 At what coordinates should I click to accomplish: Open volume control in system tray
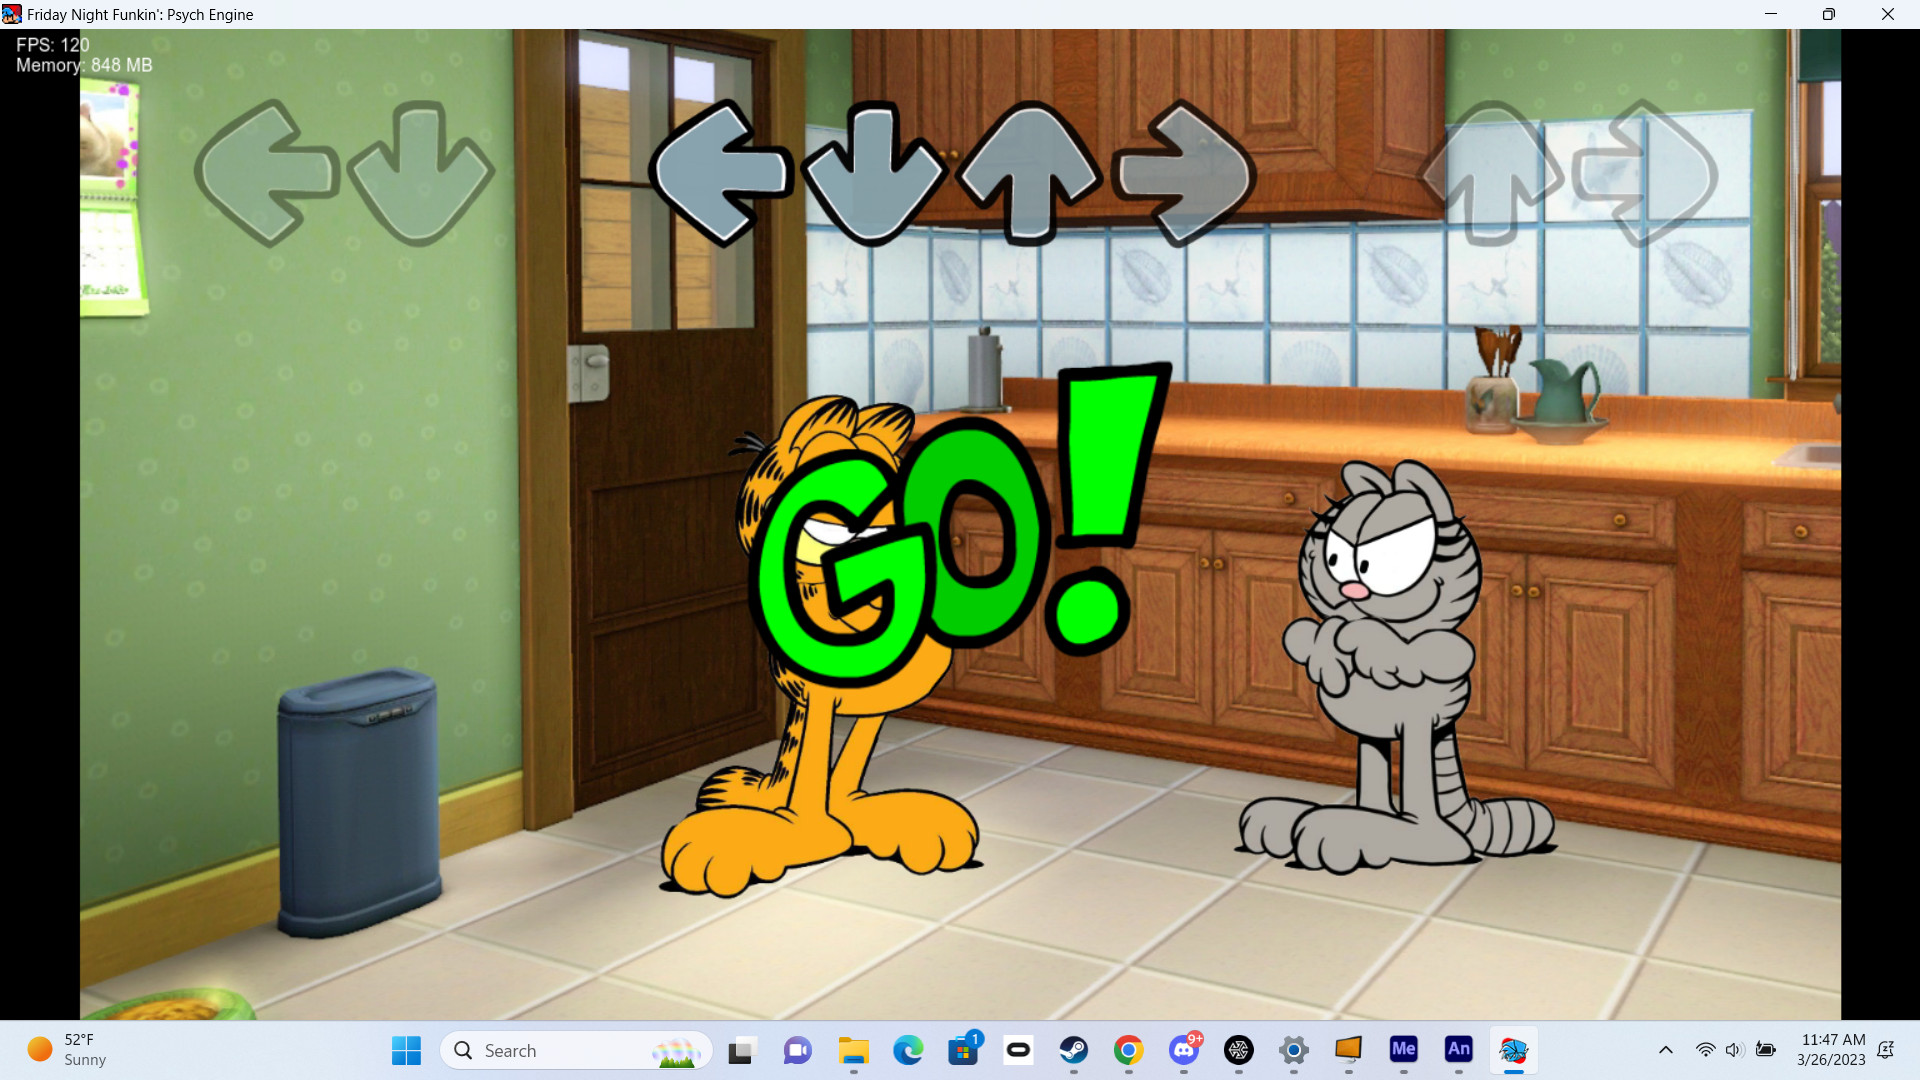(1735, 1050)
